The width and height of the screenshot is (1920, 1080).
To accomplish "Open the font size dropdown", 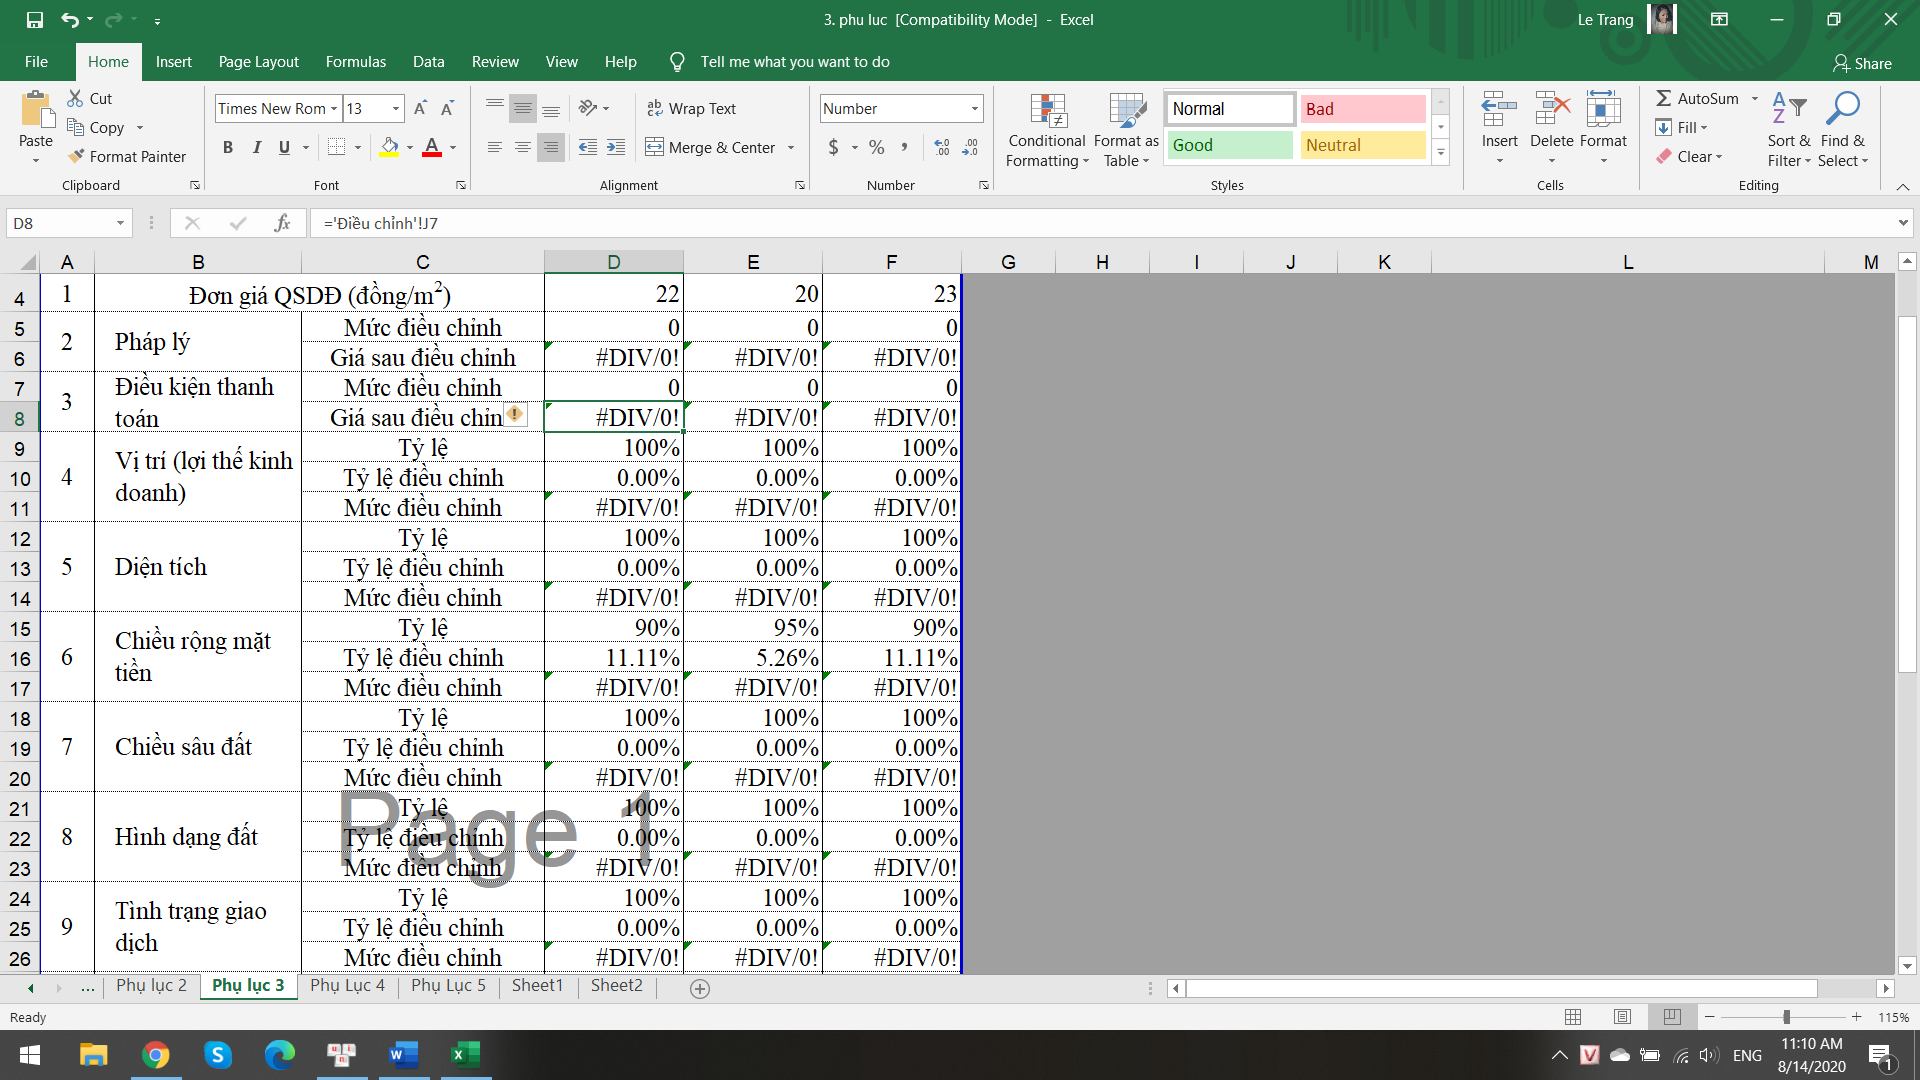I will pyautogui.click(x=396, y=108).
